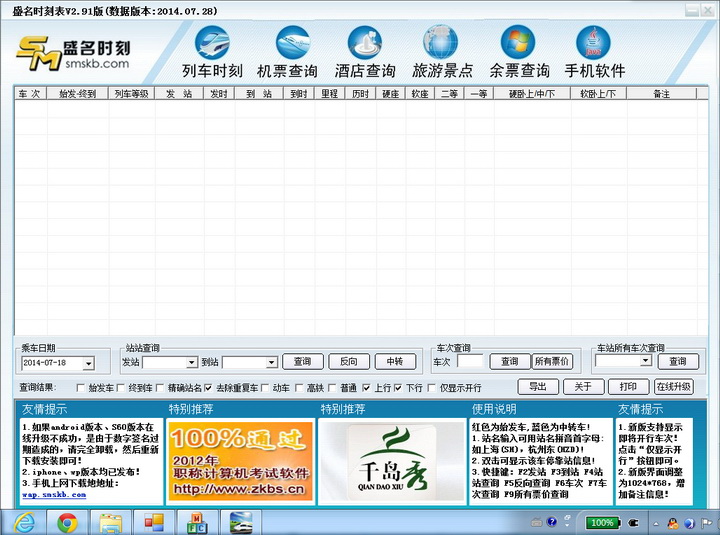Sort by the 硬卧上/中/下 column header
The height and width of the screenshot is (535, 720).
point(532,94)
